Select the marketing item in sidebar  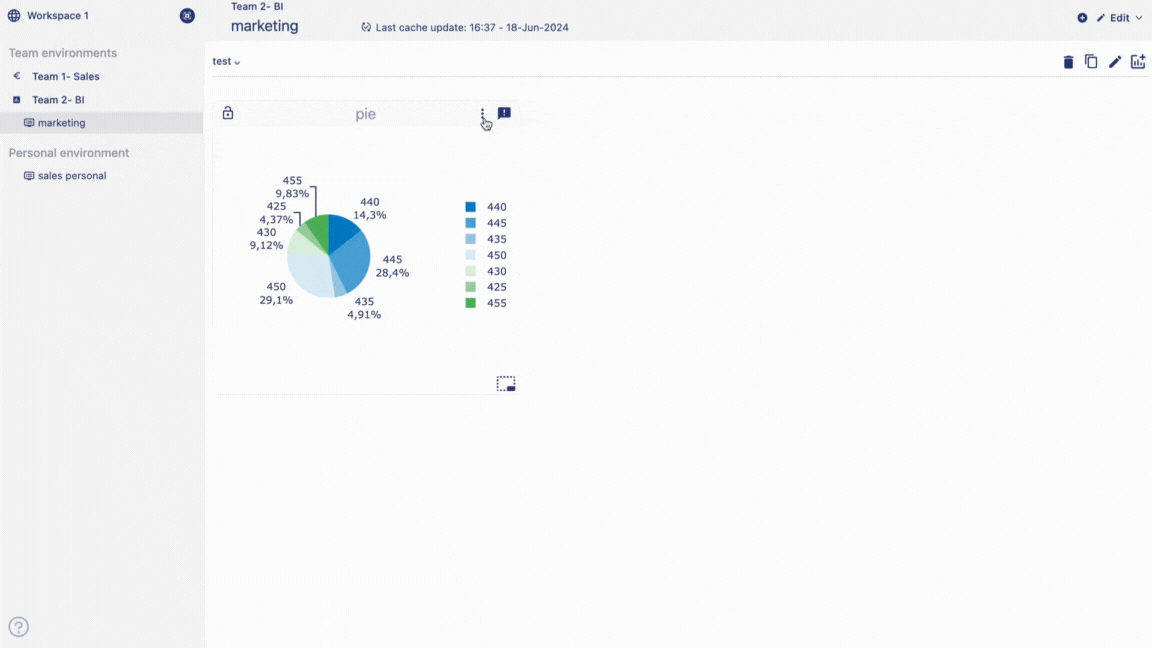pos(61,123)
